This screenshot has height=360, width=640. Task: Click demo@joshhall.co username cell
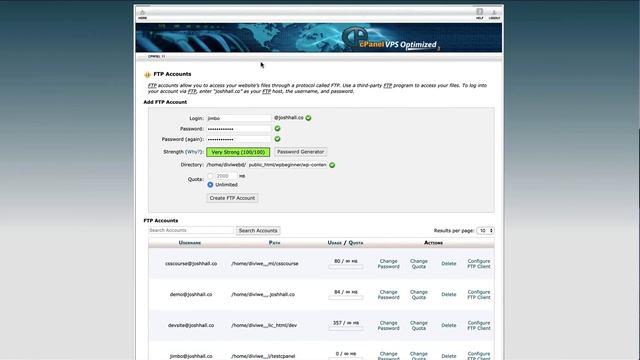[x=191, y=294]
